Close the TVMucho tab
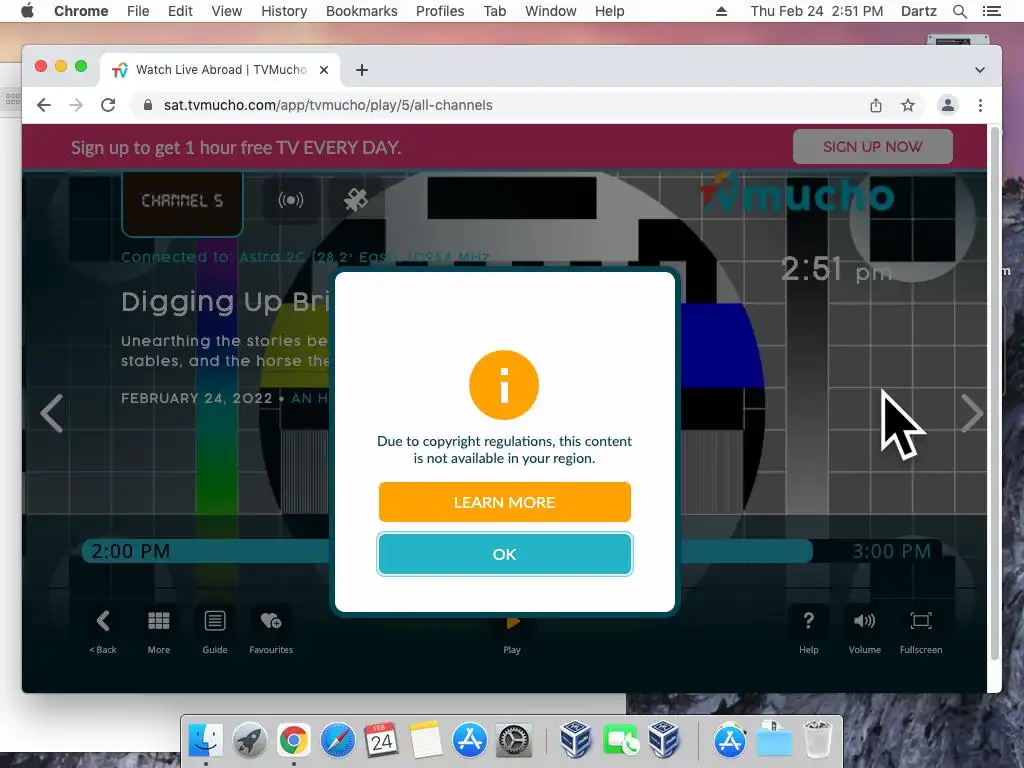This screenshot has height=768, width=1024. click(324, 70)
